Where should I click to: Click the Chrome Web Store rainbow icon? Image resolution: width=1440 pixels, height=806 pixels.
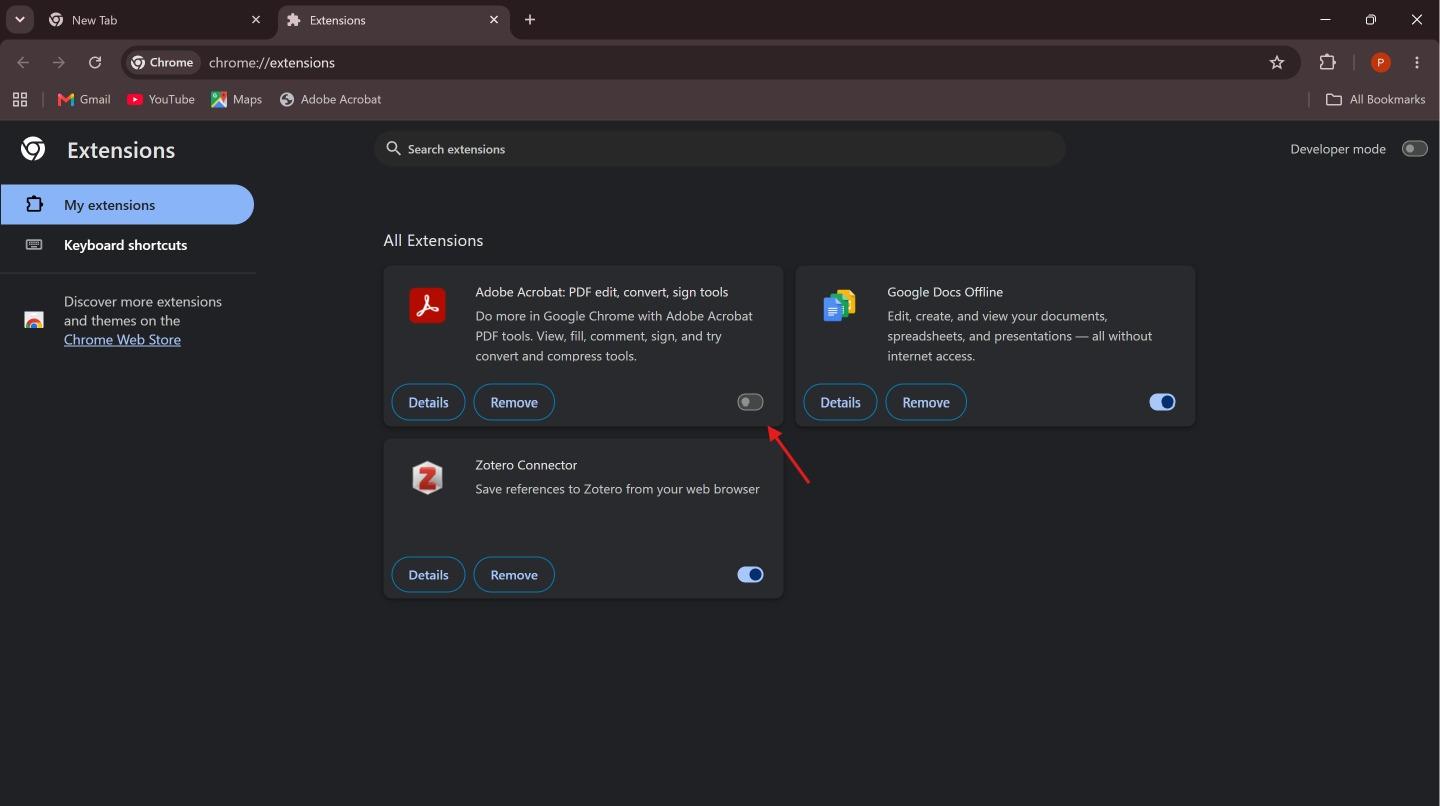pyautogui.click(x=34, y=320)
